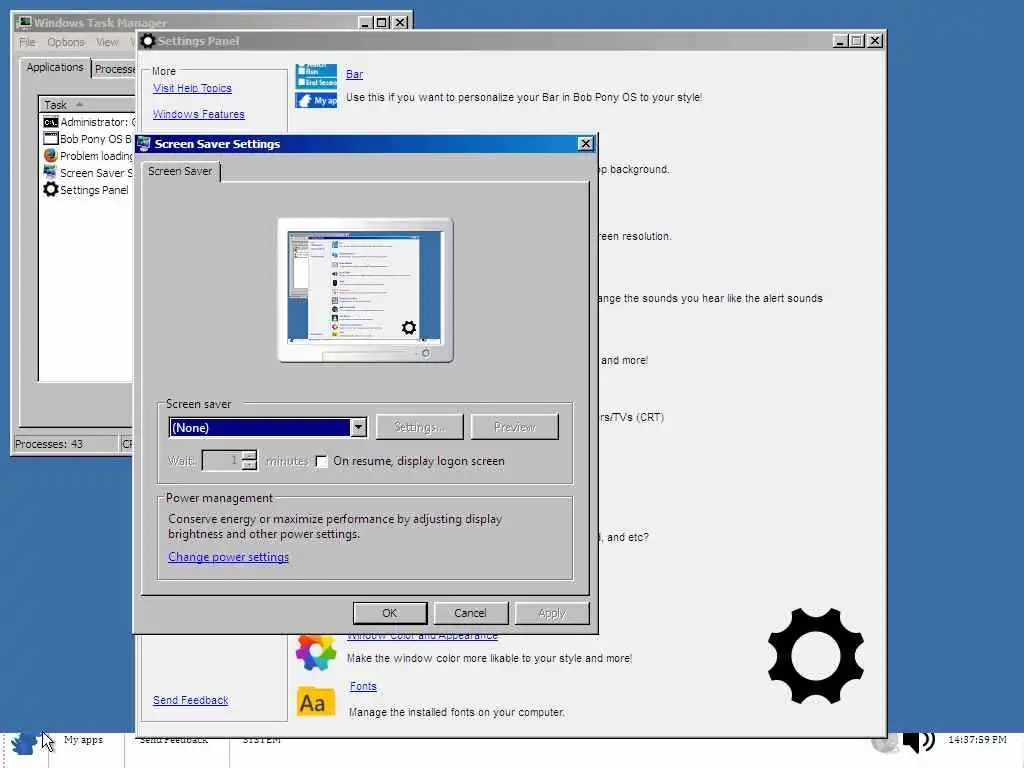Click the Fonts Aa icon
1024x768 pixels.
pyautogui.click(x=315, y=702)
